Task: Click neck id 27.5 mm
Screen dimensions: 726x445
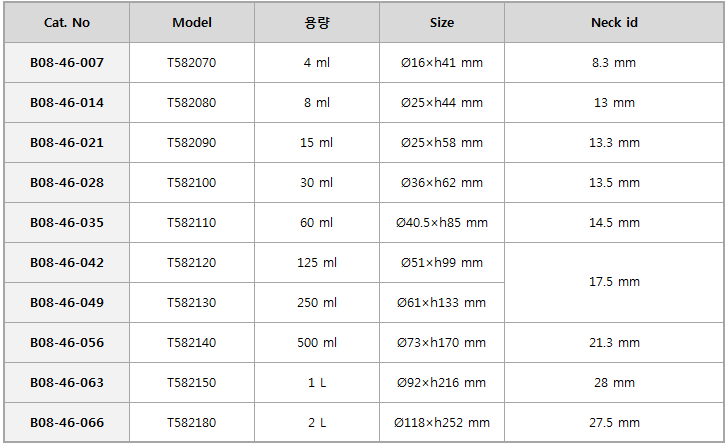Action: point(614,422)
